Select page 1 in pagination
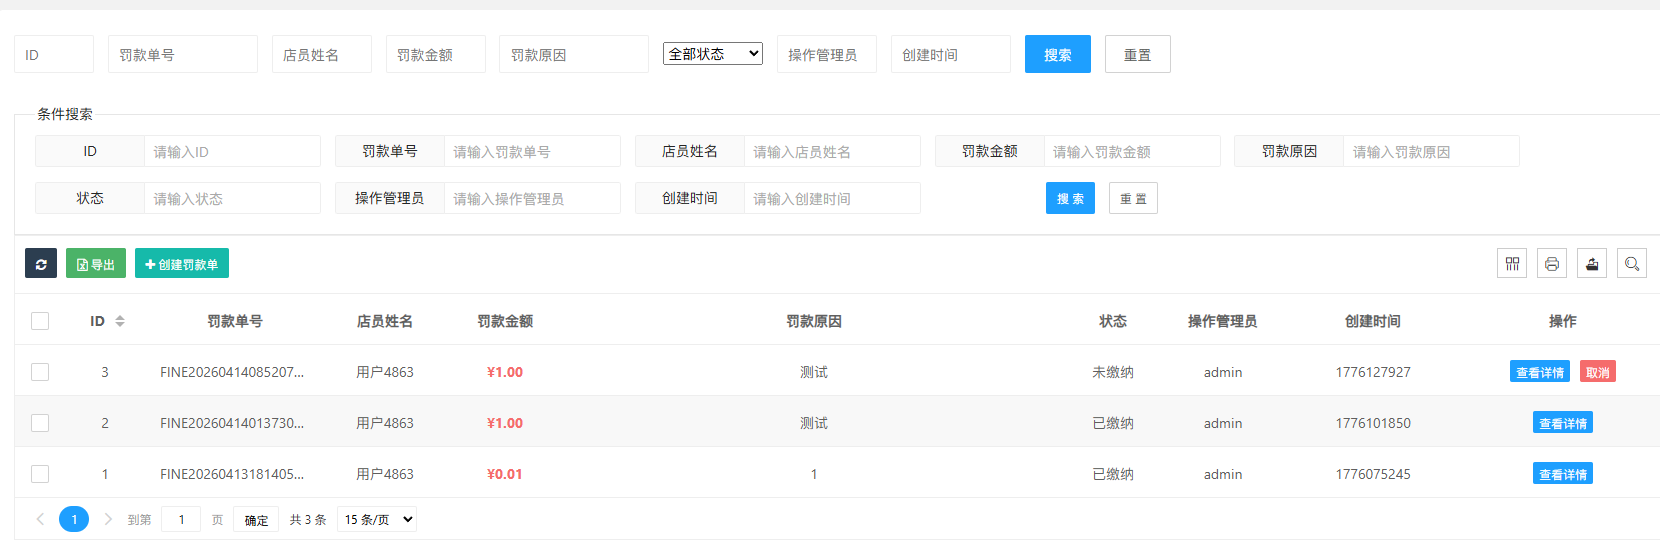 click(x=74, y=519)
